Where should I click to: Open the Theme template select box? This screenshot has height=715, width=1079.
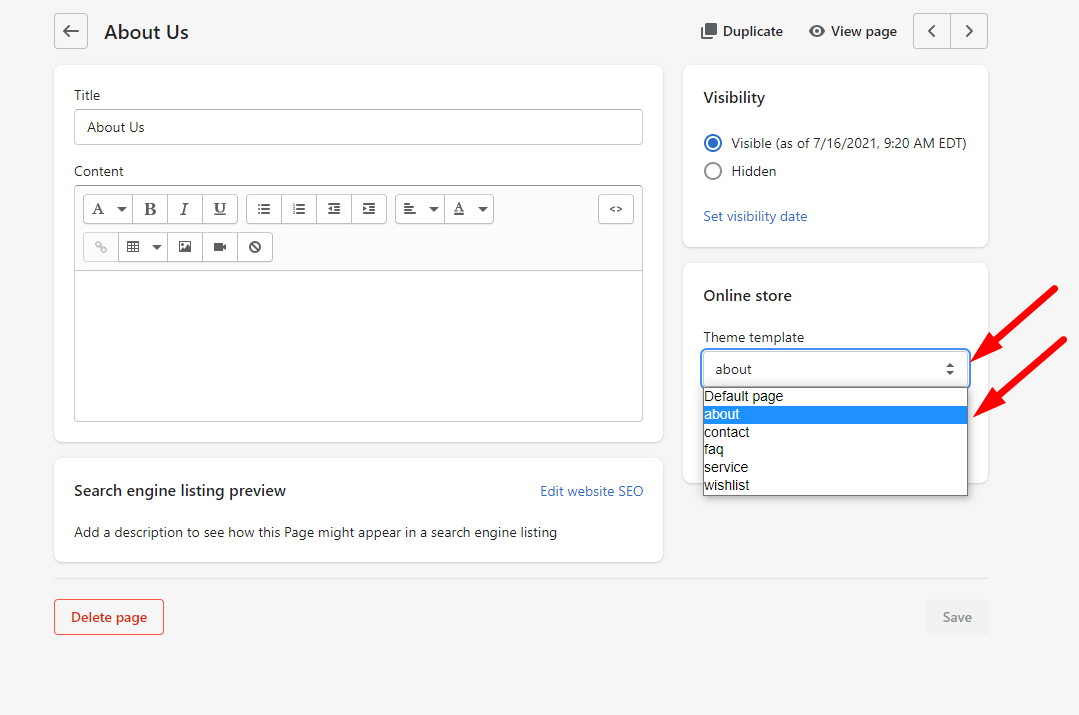click(x=835, y=369)
